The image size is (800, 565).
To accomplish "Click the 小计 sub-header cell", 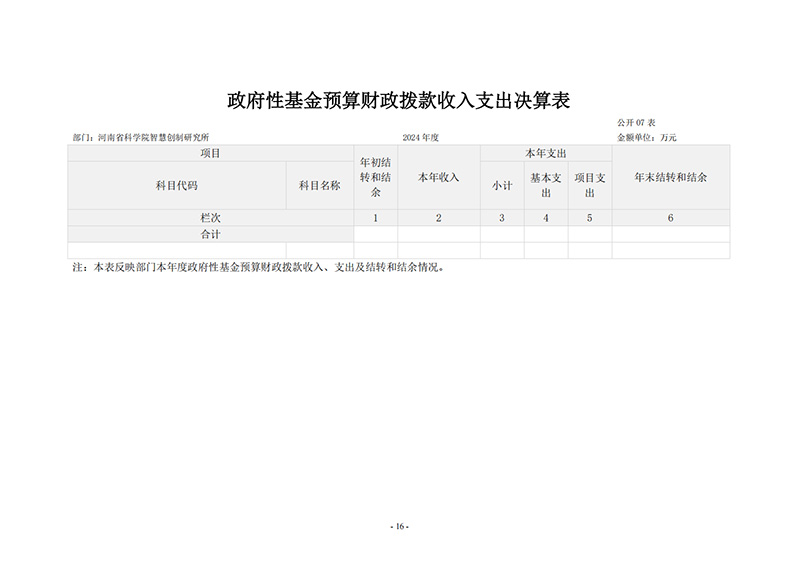I will (502, 186).
